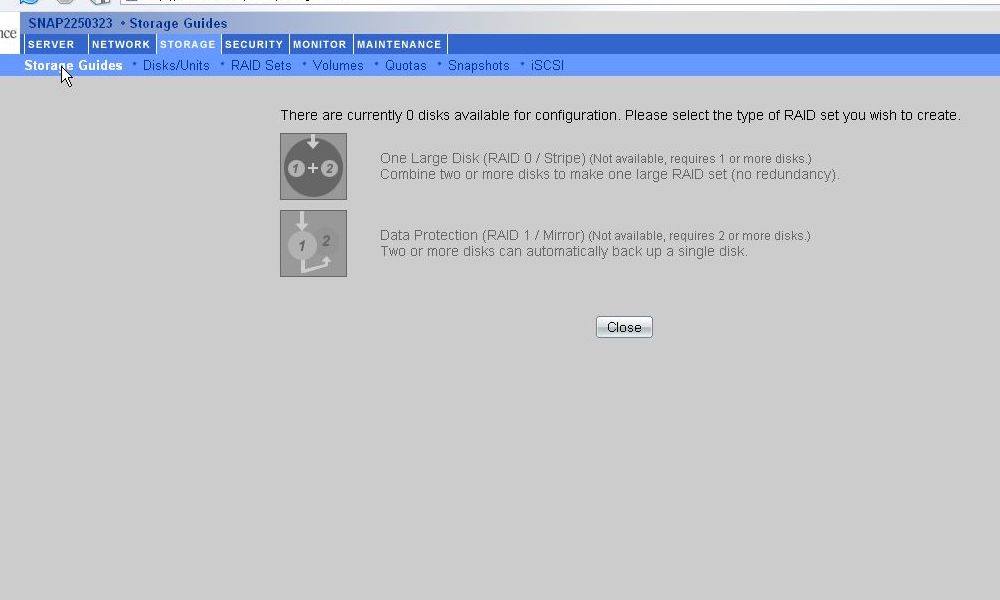Screen dimensions: 1000x600
Task: Go to the SECURITY tab
Action: click(254, 44)
